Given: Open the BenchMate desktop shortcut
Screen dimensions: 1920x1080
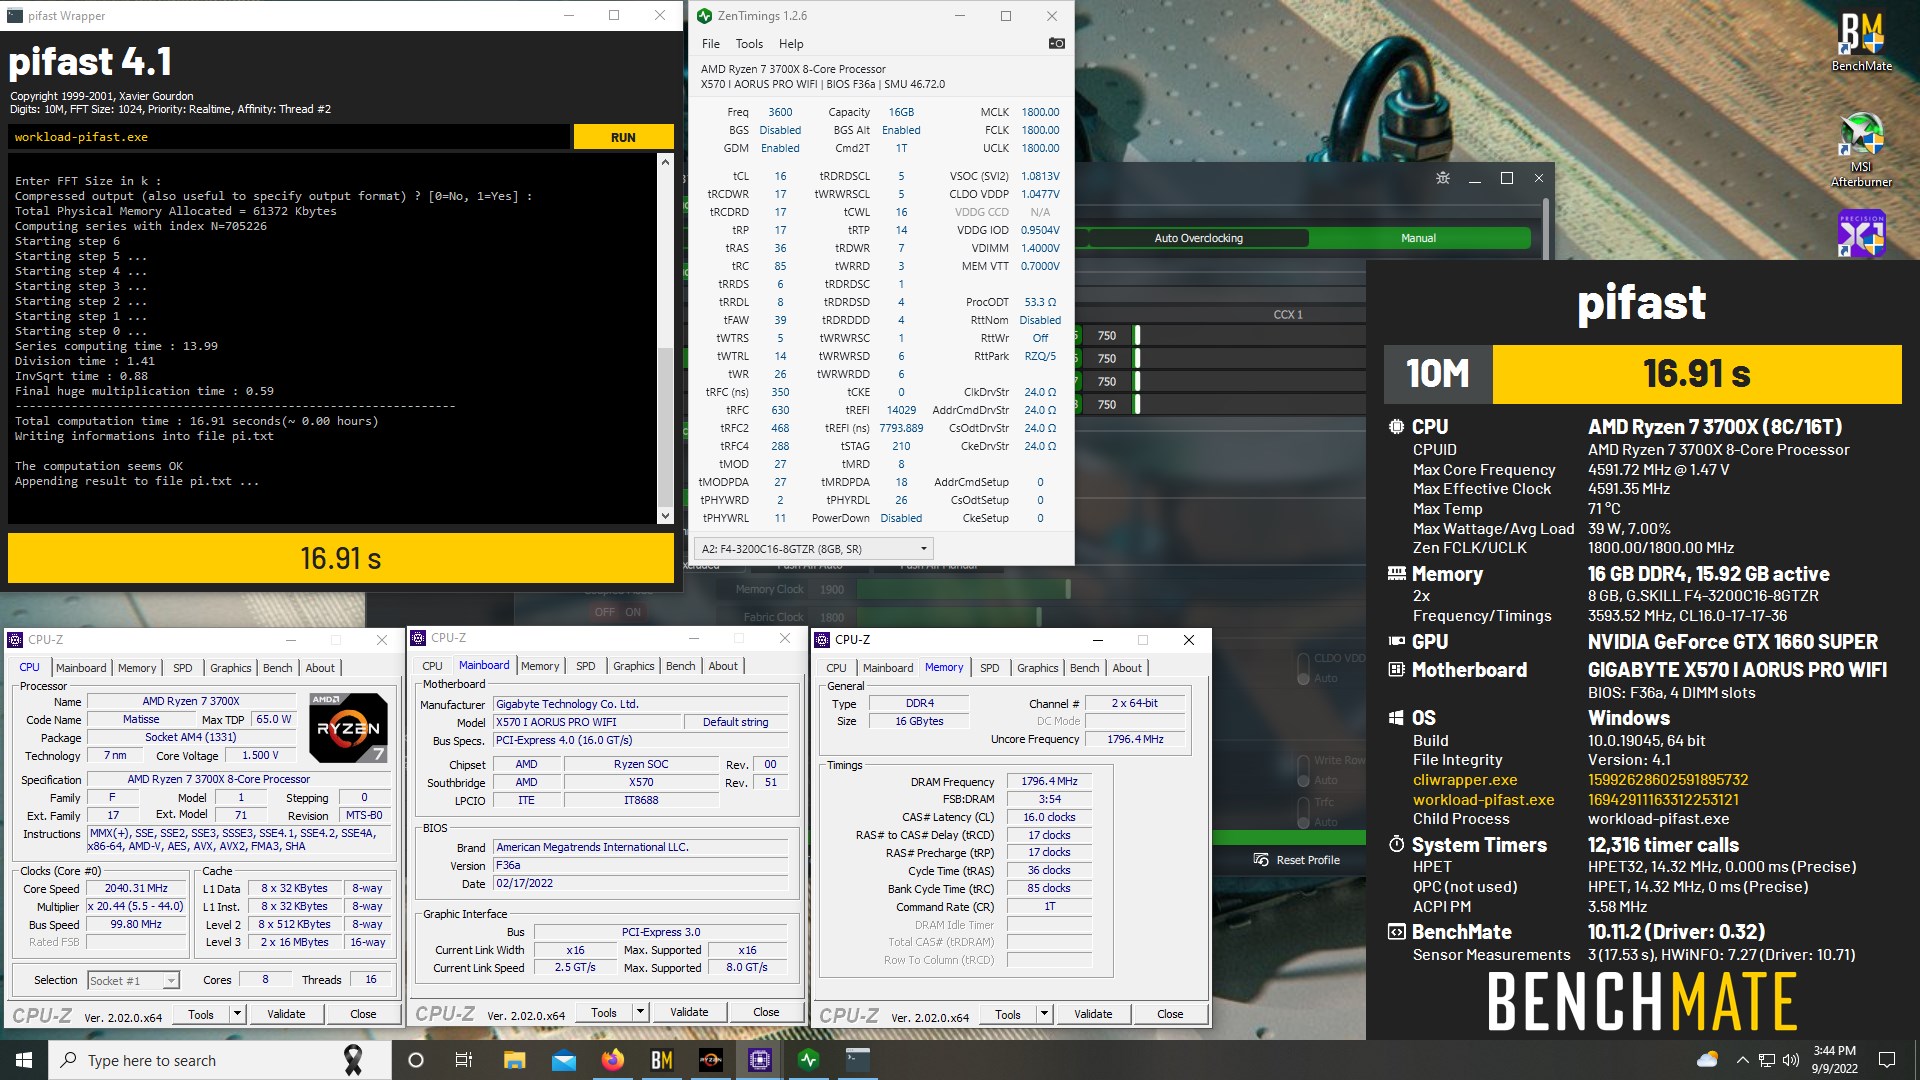Looking at the screenshot, I should tap(1861, 41).
